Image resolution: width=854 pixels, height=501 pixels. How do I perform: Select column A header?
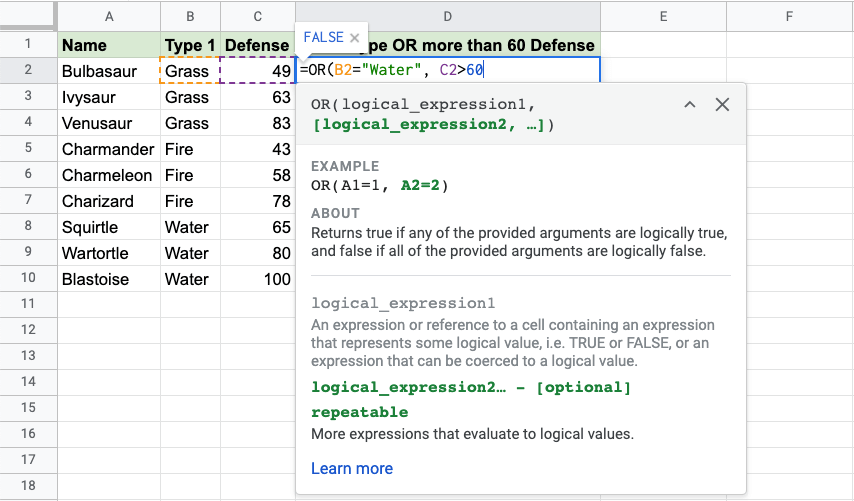(108, 15)
